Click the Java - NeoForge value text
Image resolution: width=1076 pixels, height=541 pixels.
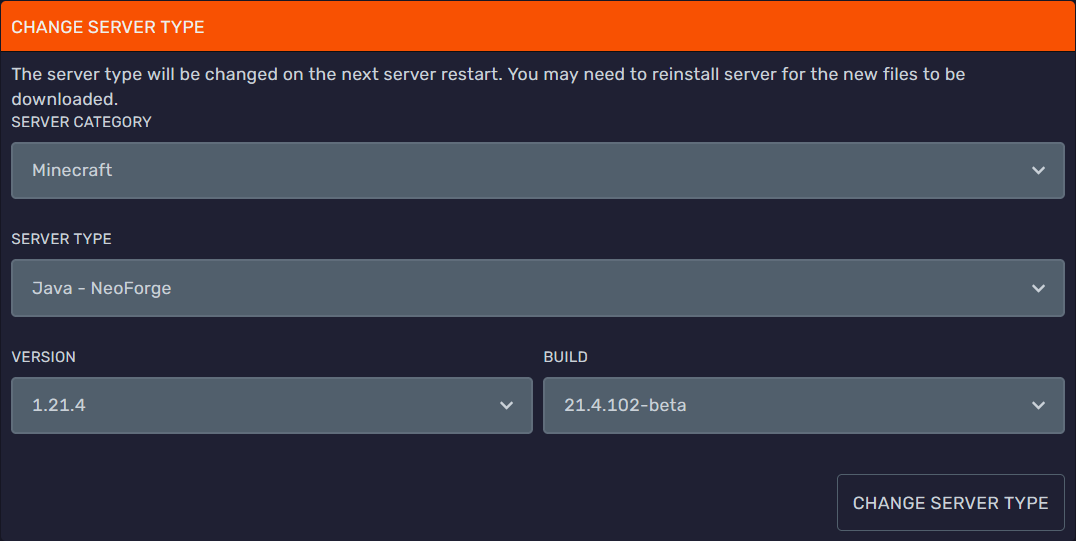pyautogui.click(x=102, y=288)
